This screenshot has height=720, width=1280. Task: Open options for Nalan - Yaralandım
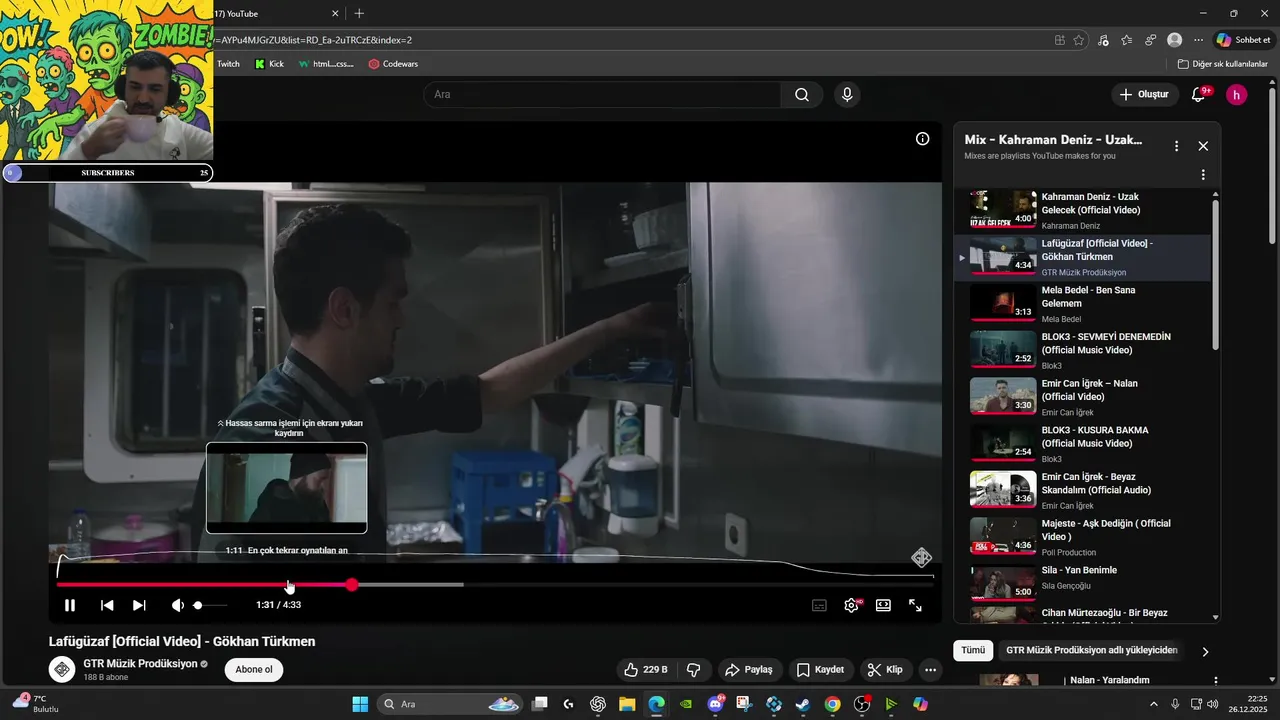1216,681
